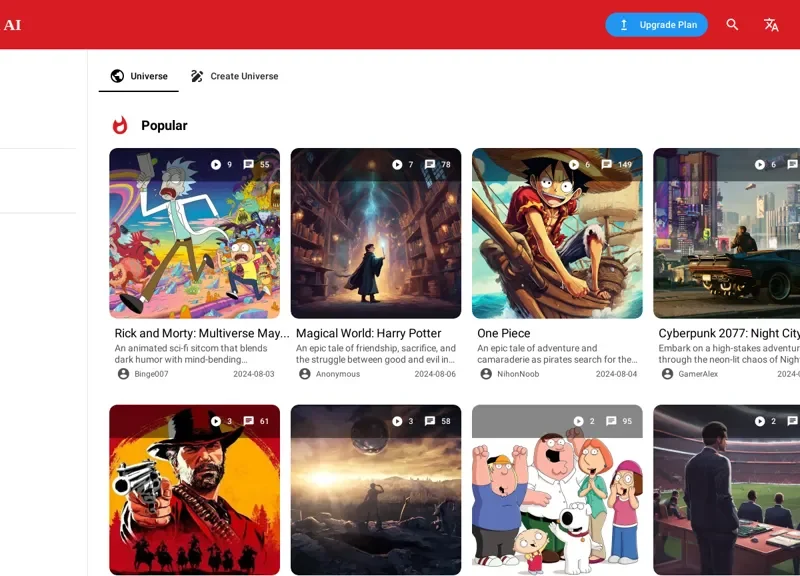Screen dimensions: 800x576
Task: Switch to the Universe tab
Action: 139,76
